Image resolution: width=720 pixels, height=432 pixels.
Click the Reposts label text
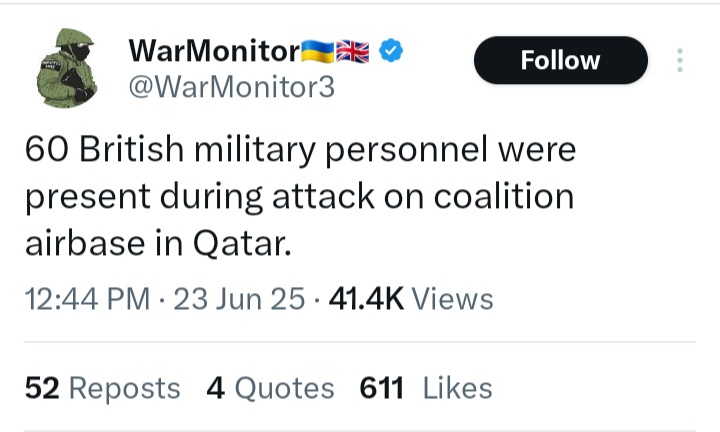coord(124,388)
